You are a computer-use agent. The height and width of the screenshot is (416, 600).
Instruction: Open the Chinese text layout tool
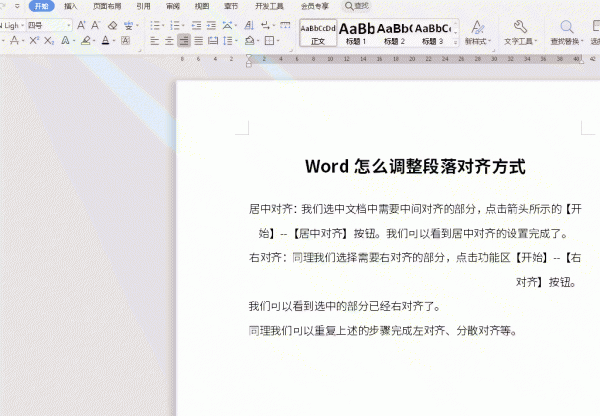tap(227, 26)
